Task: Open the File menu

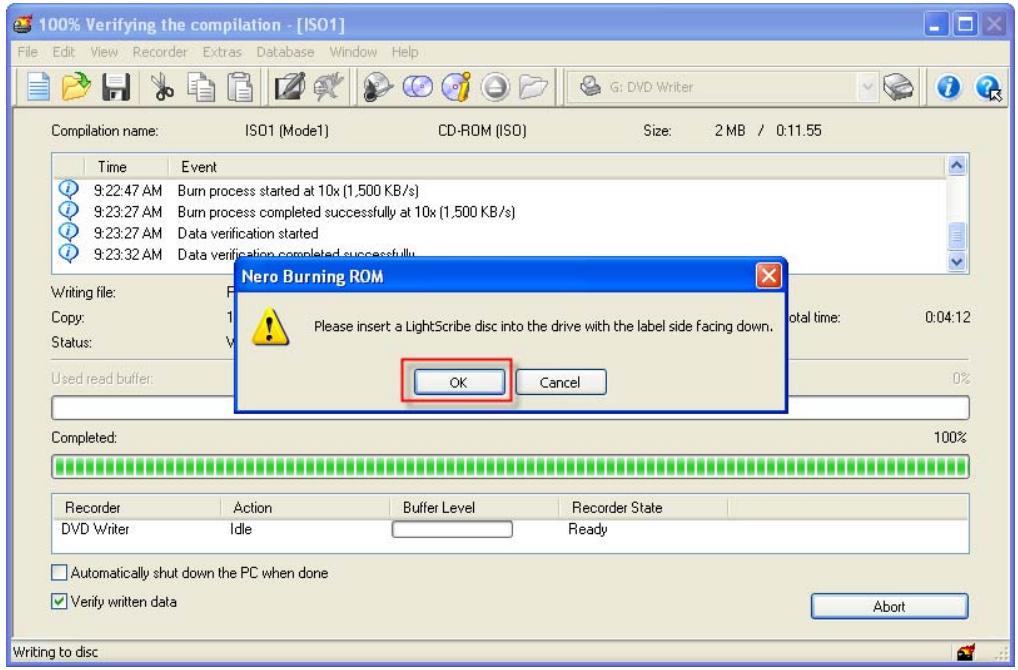Action: click(27, 52)
